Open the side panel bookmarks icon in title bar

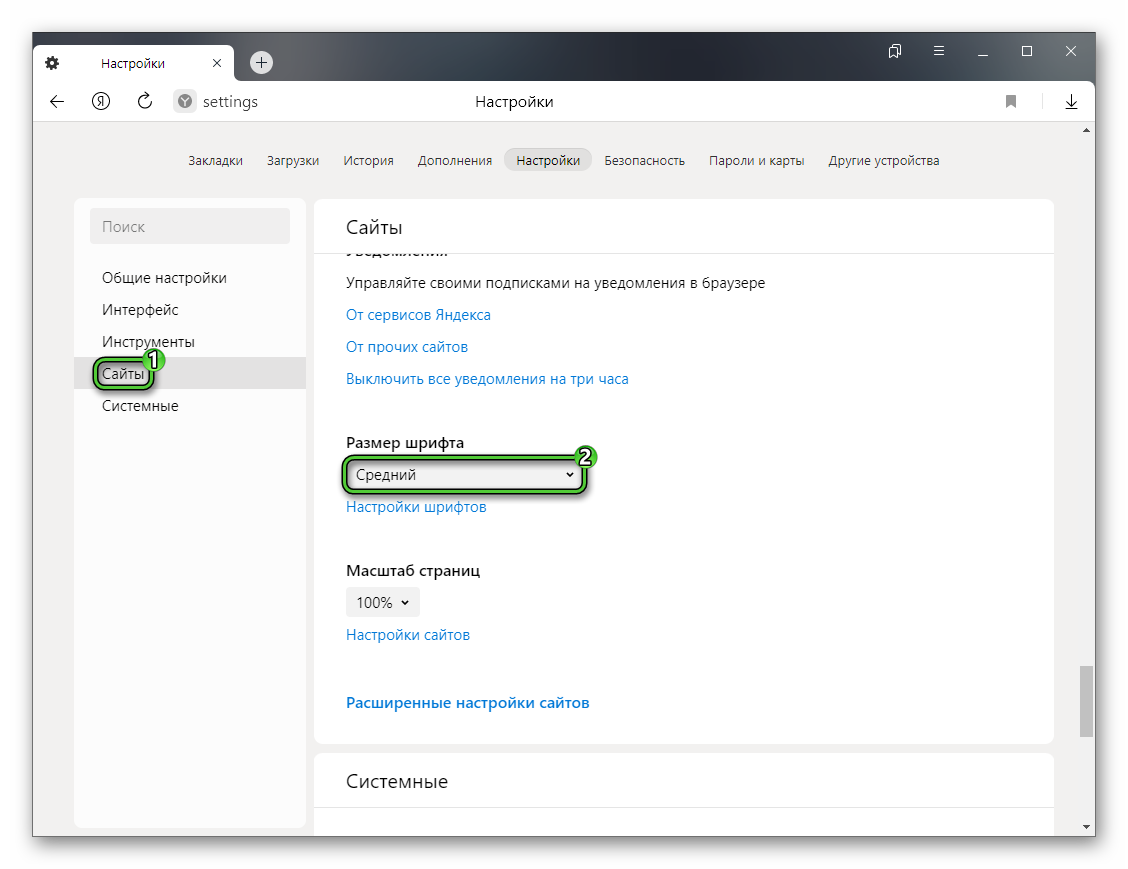click(895, 51)
